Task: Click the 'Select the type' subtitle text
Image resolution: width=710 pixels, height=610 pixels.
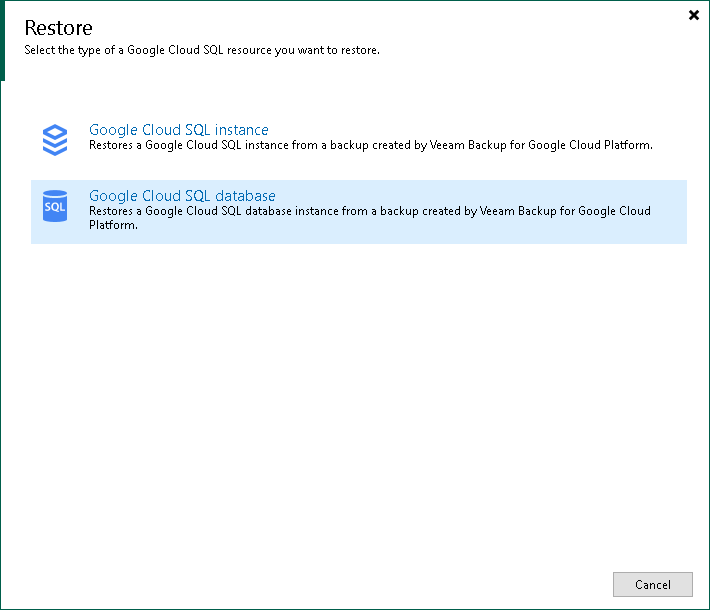Action: click(x=201, y=49)
